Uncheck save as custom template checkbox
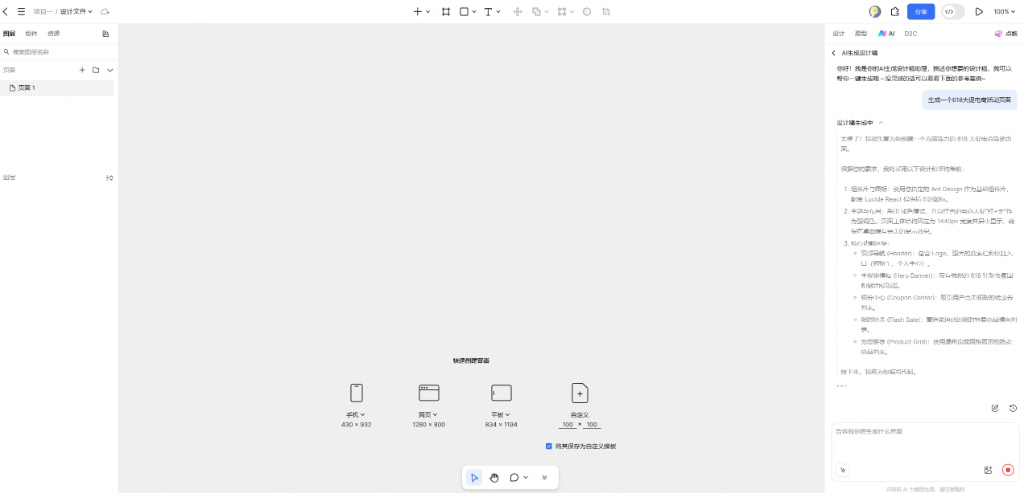1024x493 pixels. pos(549,446)
